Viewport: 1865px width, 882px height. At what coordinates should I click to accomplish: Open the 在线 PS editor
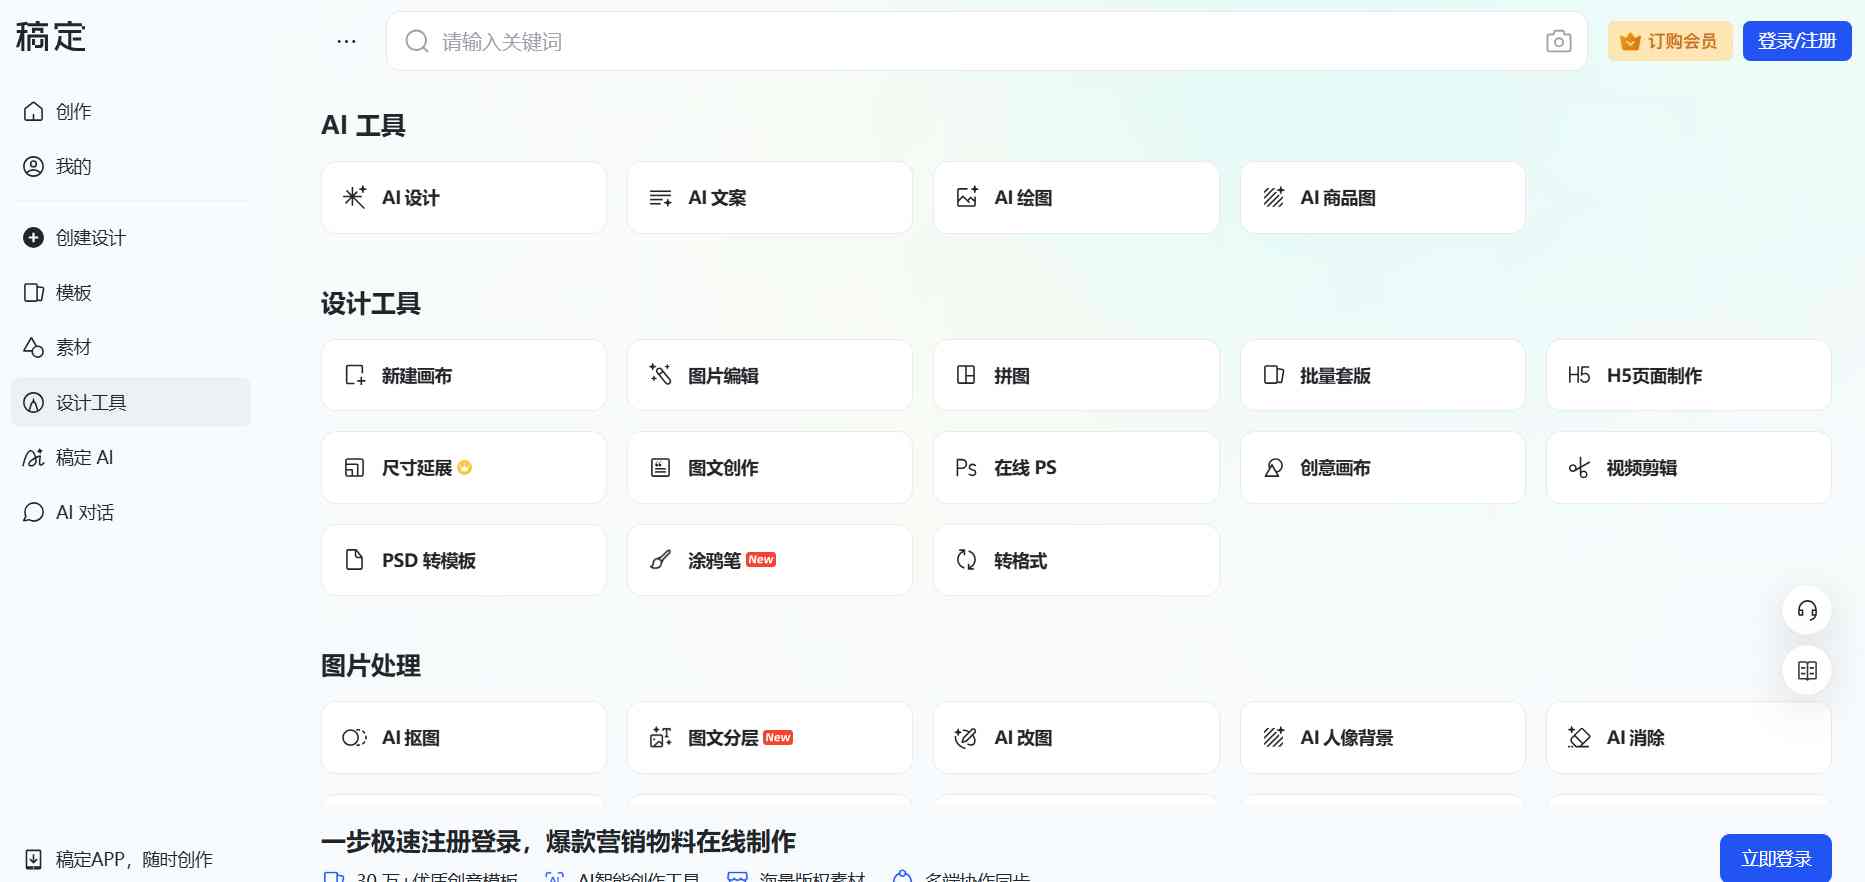pyautogui.click(x=1075, y=468)
